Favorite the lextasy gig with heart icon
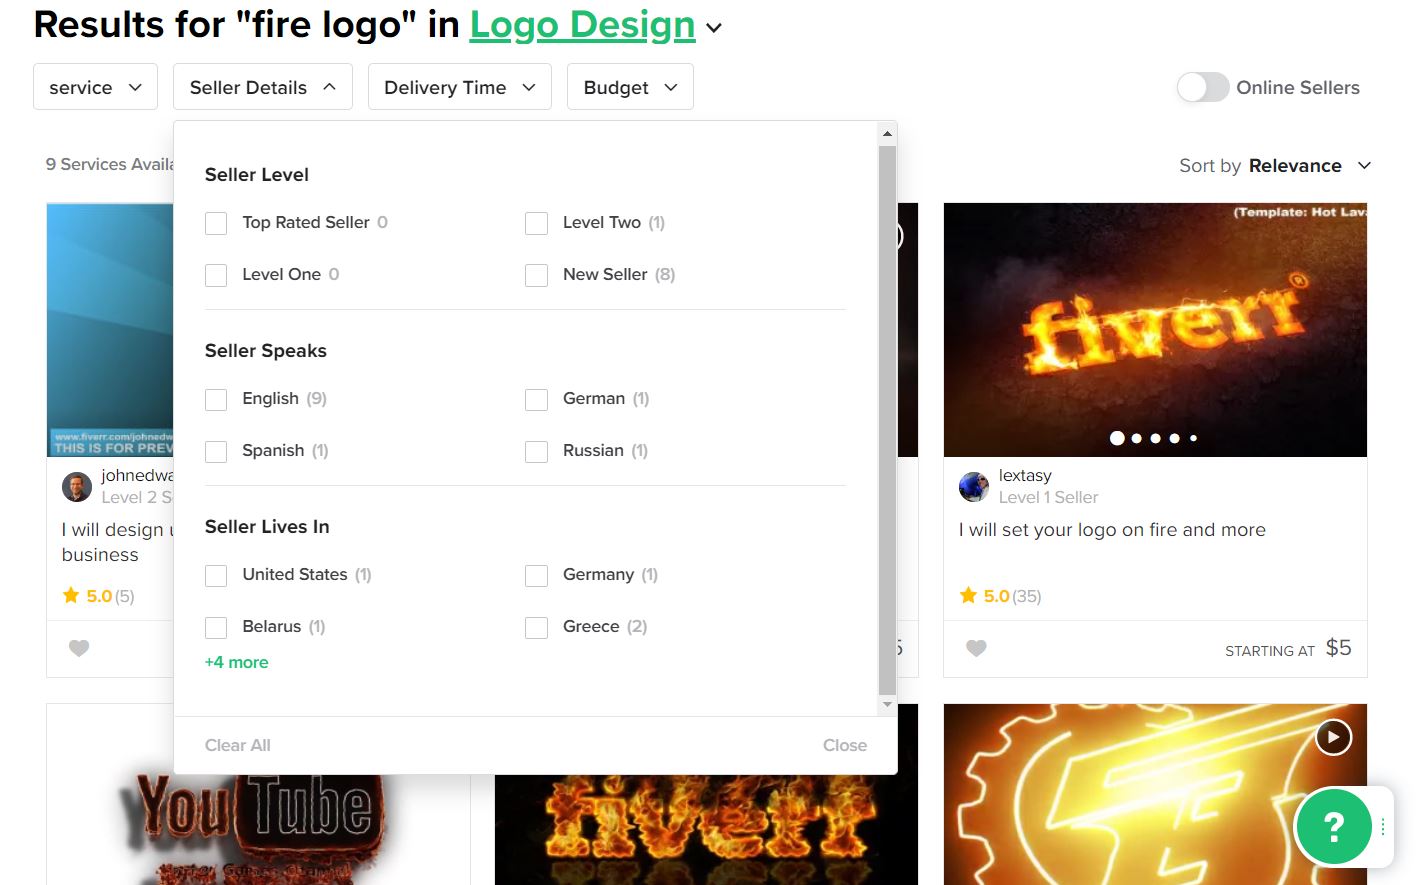The image size is (1418, 885). [x=977, y=648]
